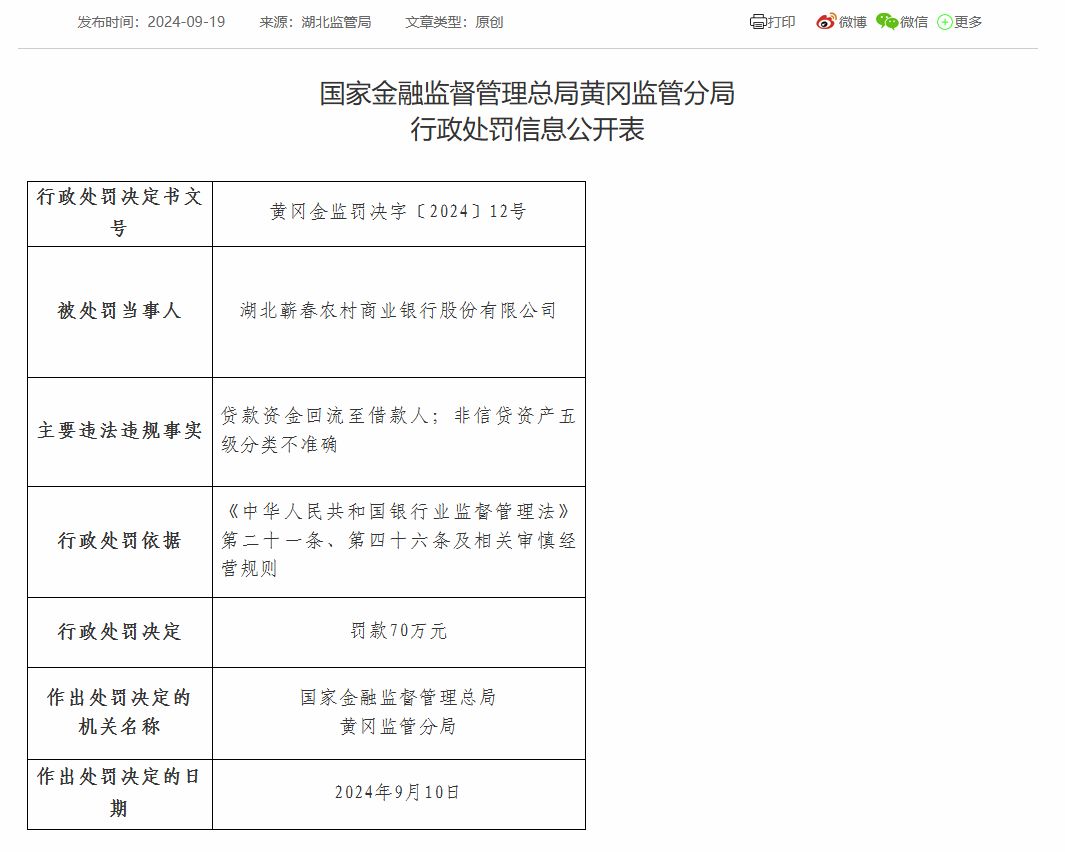Select the label 行政处罚依据
This screenshot has height=852, width=1065.
pyautogui.click(x=120, y=541)
